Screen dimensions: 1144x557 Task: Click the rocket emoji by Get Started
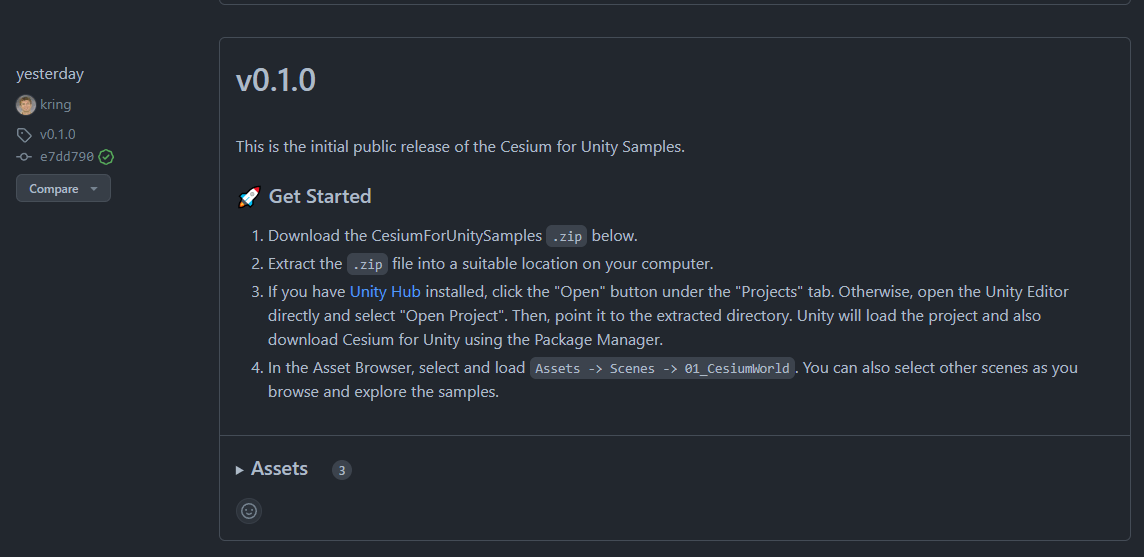[x=249, y=197]
